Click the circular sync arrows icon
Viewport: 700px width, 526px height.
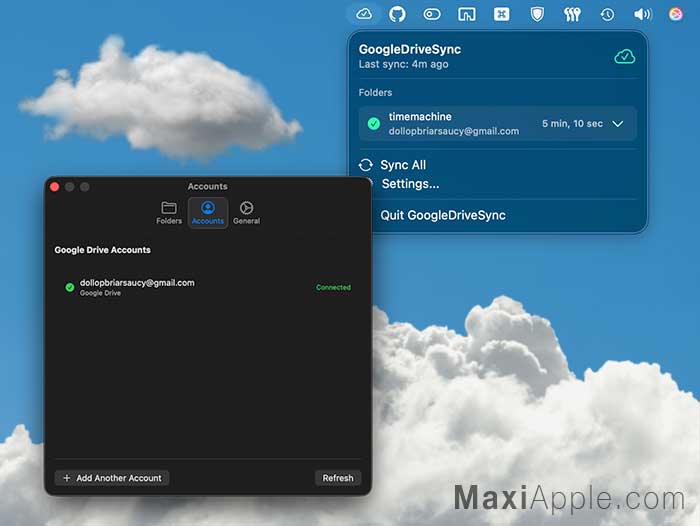click(366, 165)
